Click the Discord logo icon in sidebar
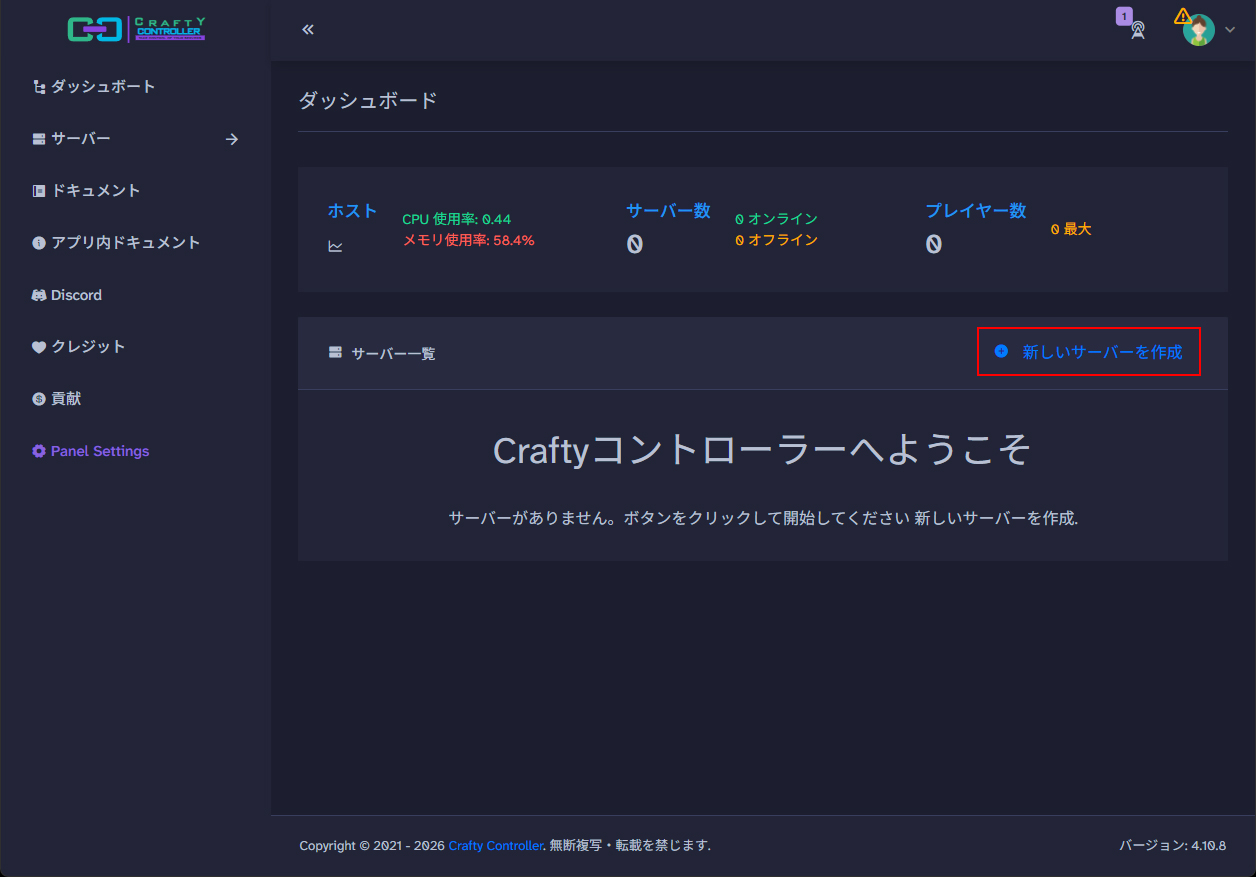 click(39, 295)
